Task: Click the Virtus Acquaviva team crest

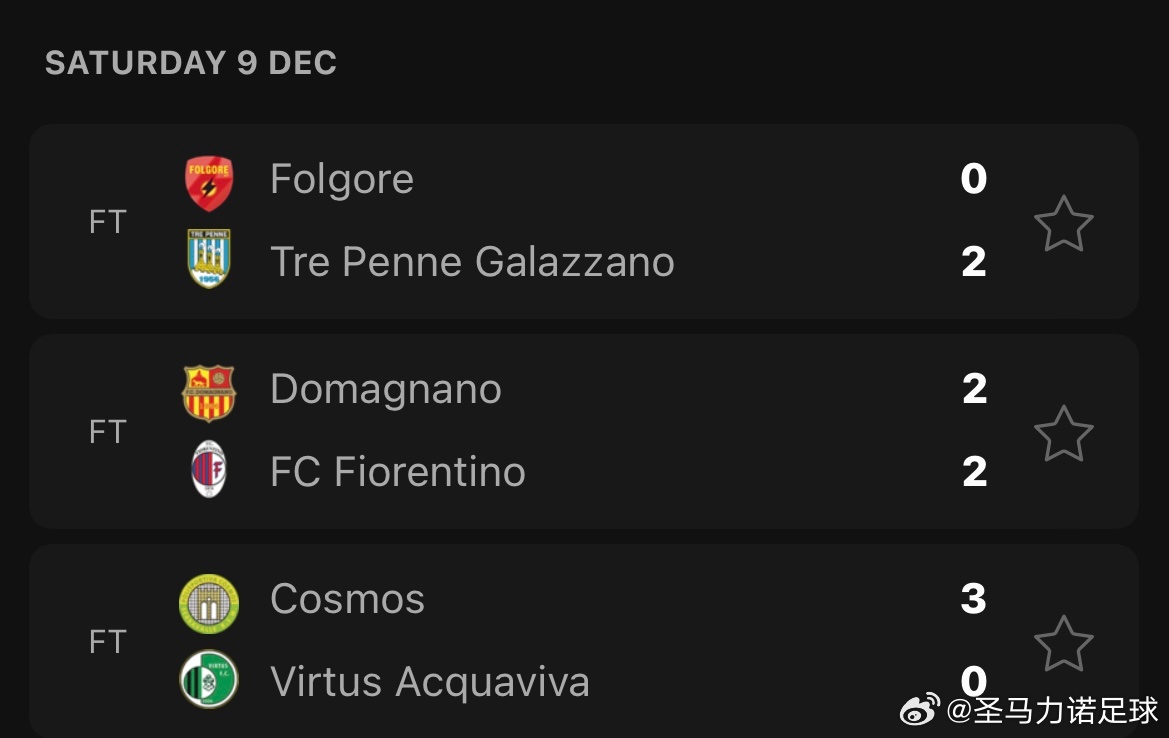Action: [209, 679]
